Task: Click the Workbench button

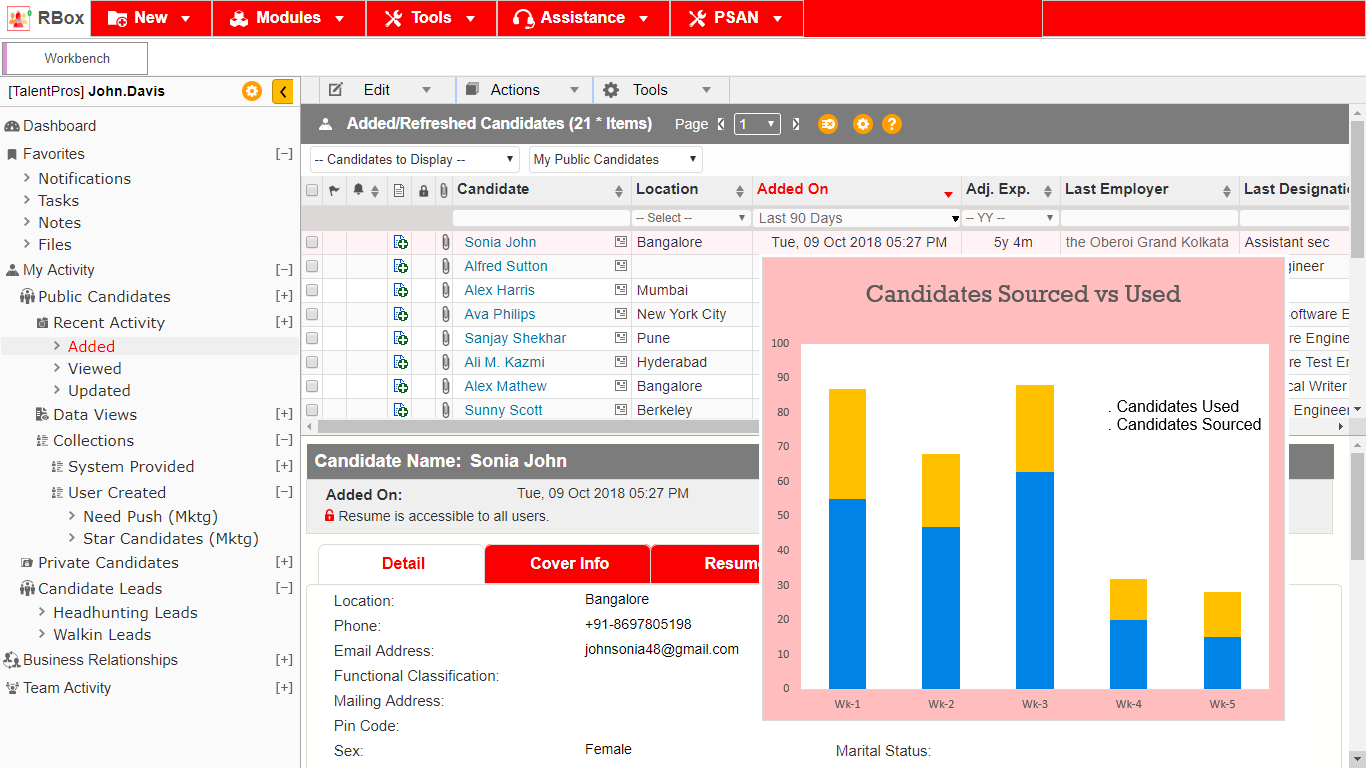Action: coord(77,59)
